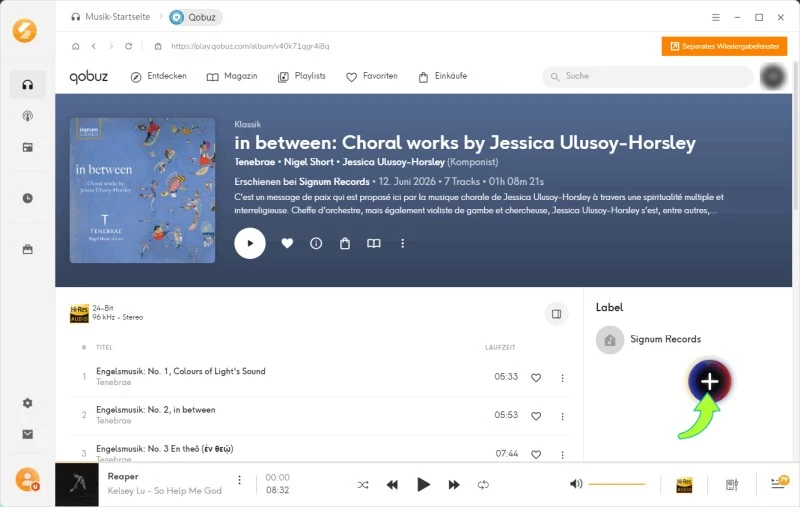The image size is (800, 507).
Task: Click the floating plus add button
Action: (709, 381)
